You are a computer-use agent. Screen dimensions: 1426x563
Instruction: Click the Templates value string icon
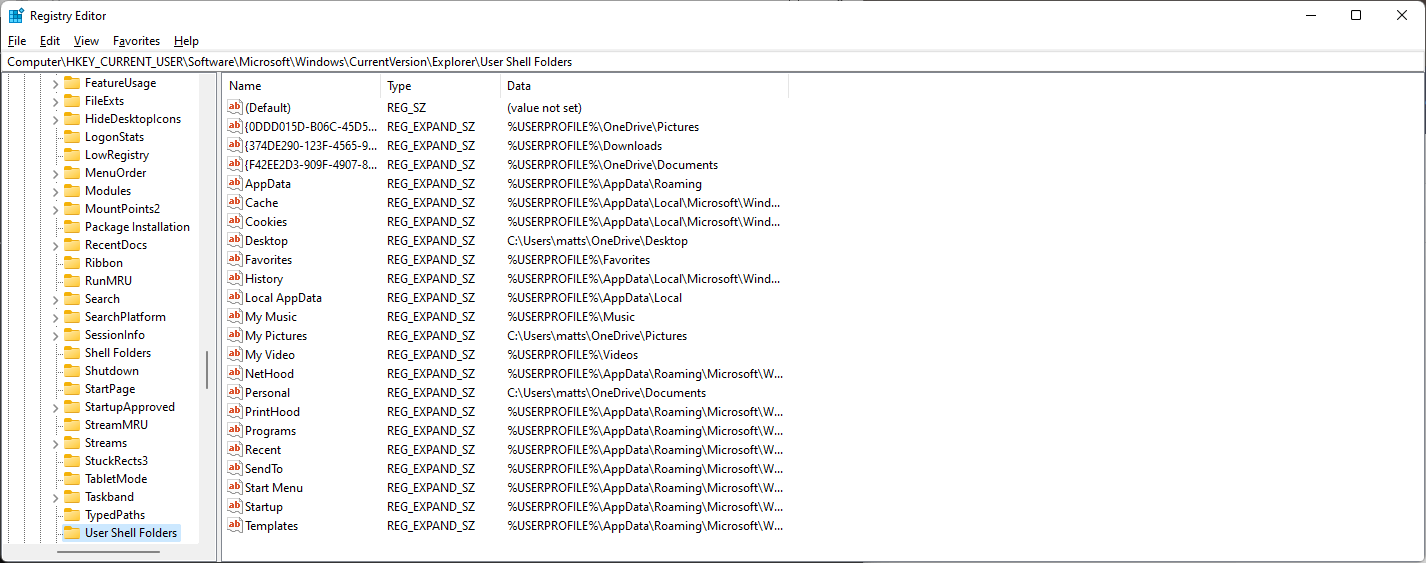tap(235, 525)
